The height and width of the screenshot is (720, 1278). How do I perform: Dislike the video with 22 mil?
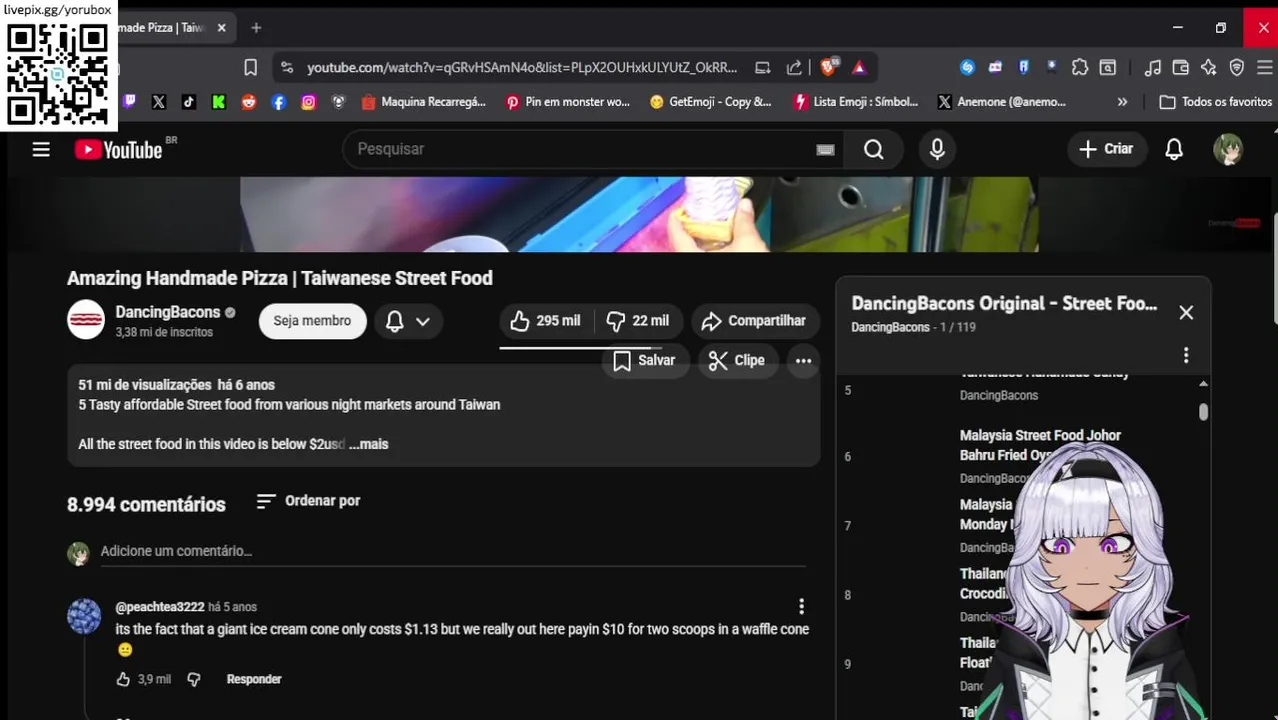639,321
